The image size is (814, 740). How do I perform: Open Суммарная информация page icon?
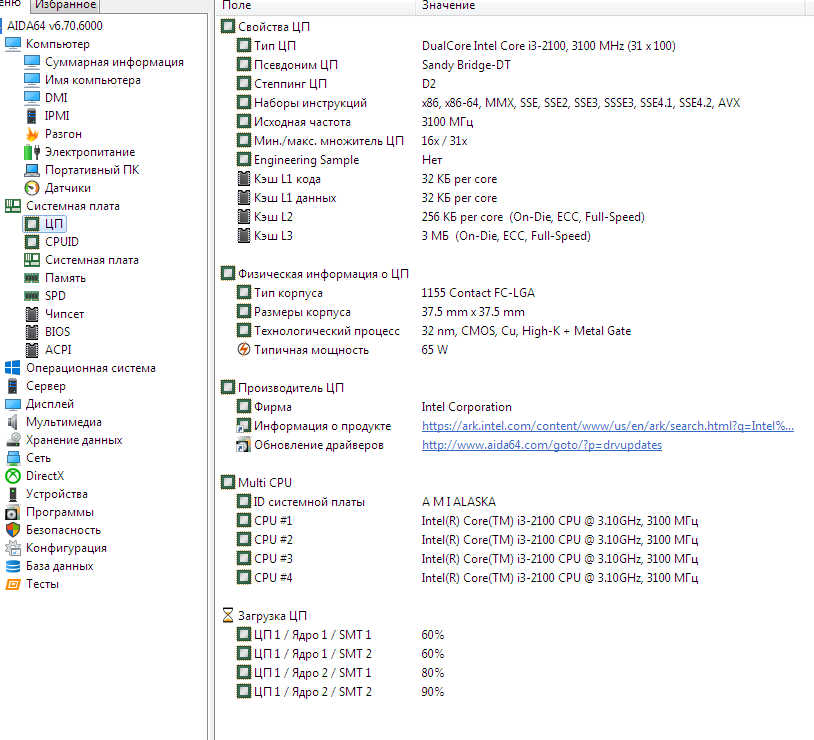pos(32,62)
